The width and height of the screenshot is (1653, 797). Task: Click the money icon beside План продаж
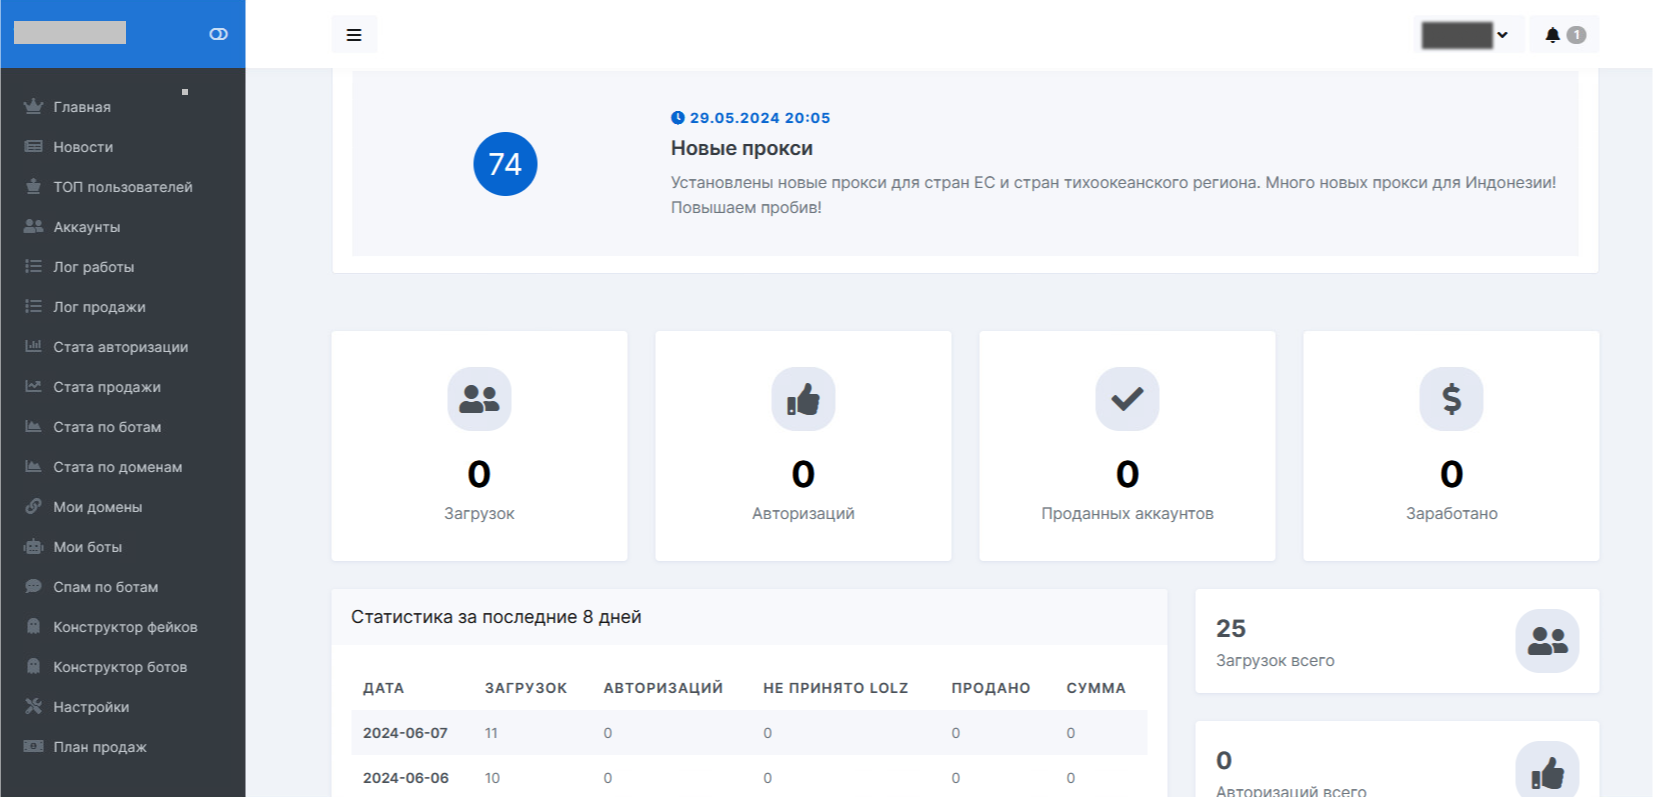click(33, 747)
